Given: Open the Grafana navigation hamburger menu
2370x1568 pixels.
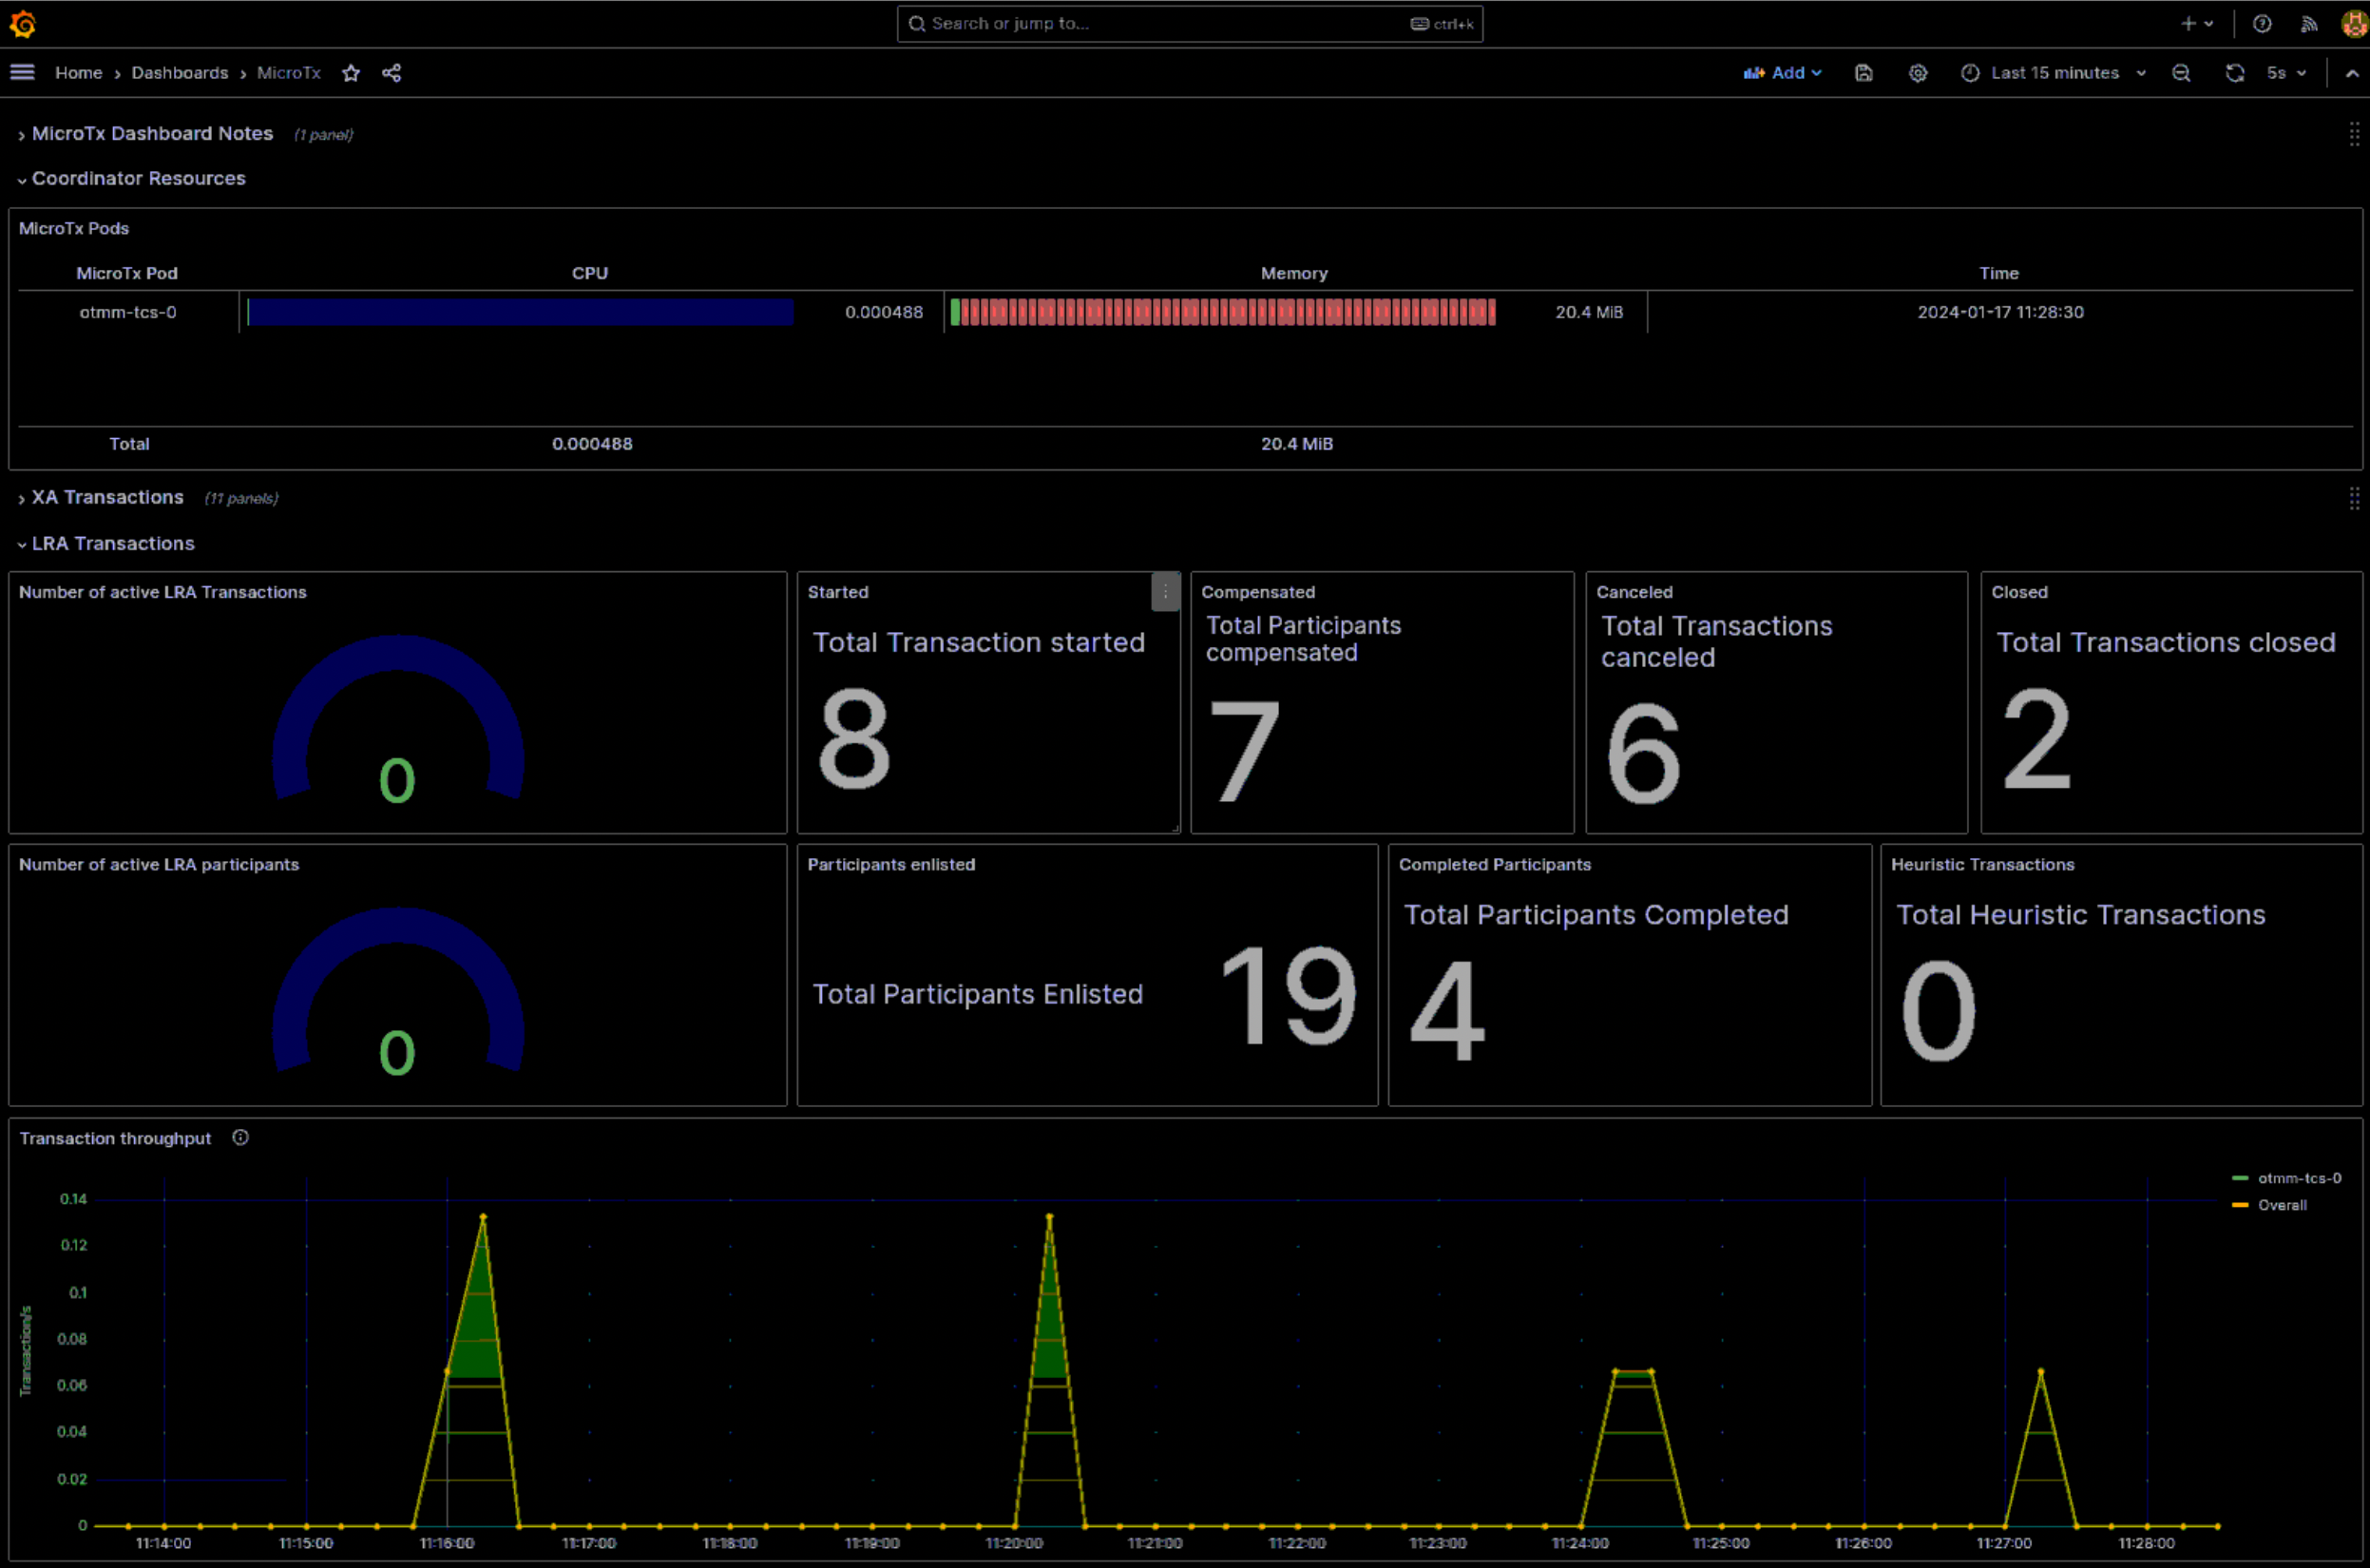Looking at the screenshot, I should point(22,72).
